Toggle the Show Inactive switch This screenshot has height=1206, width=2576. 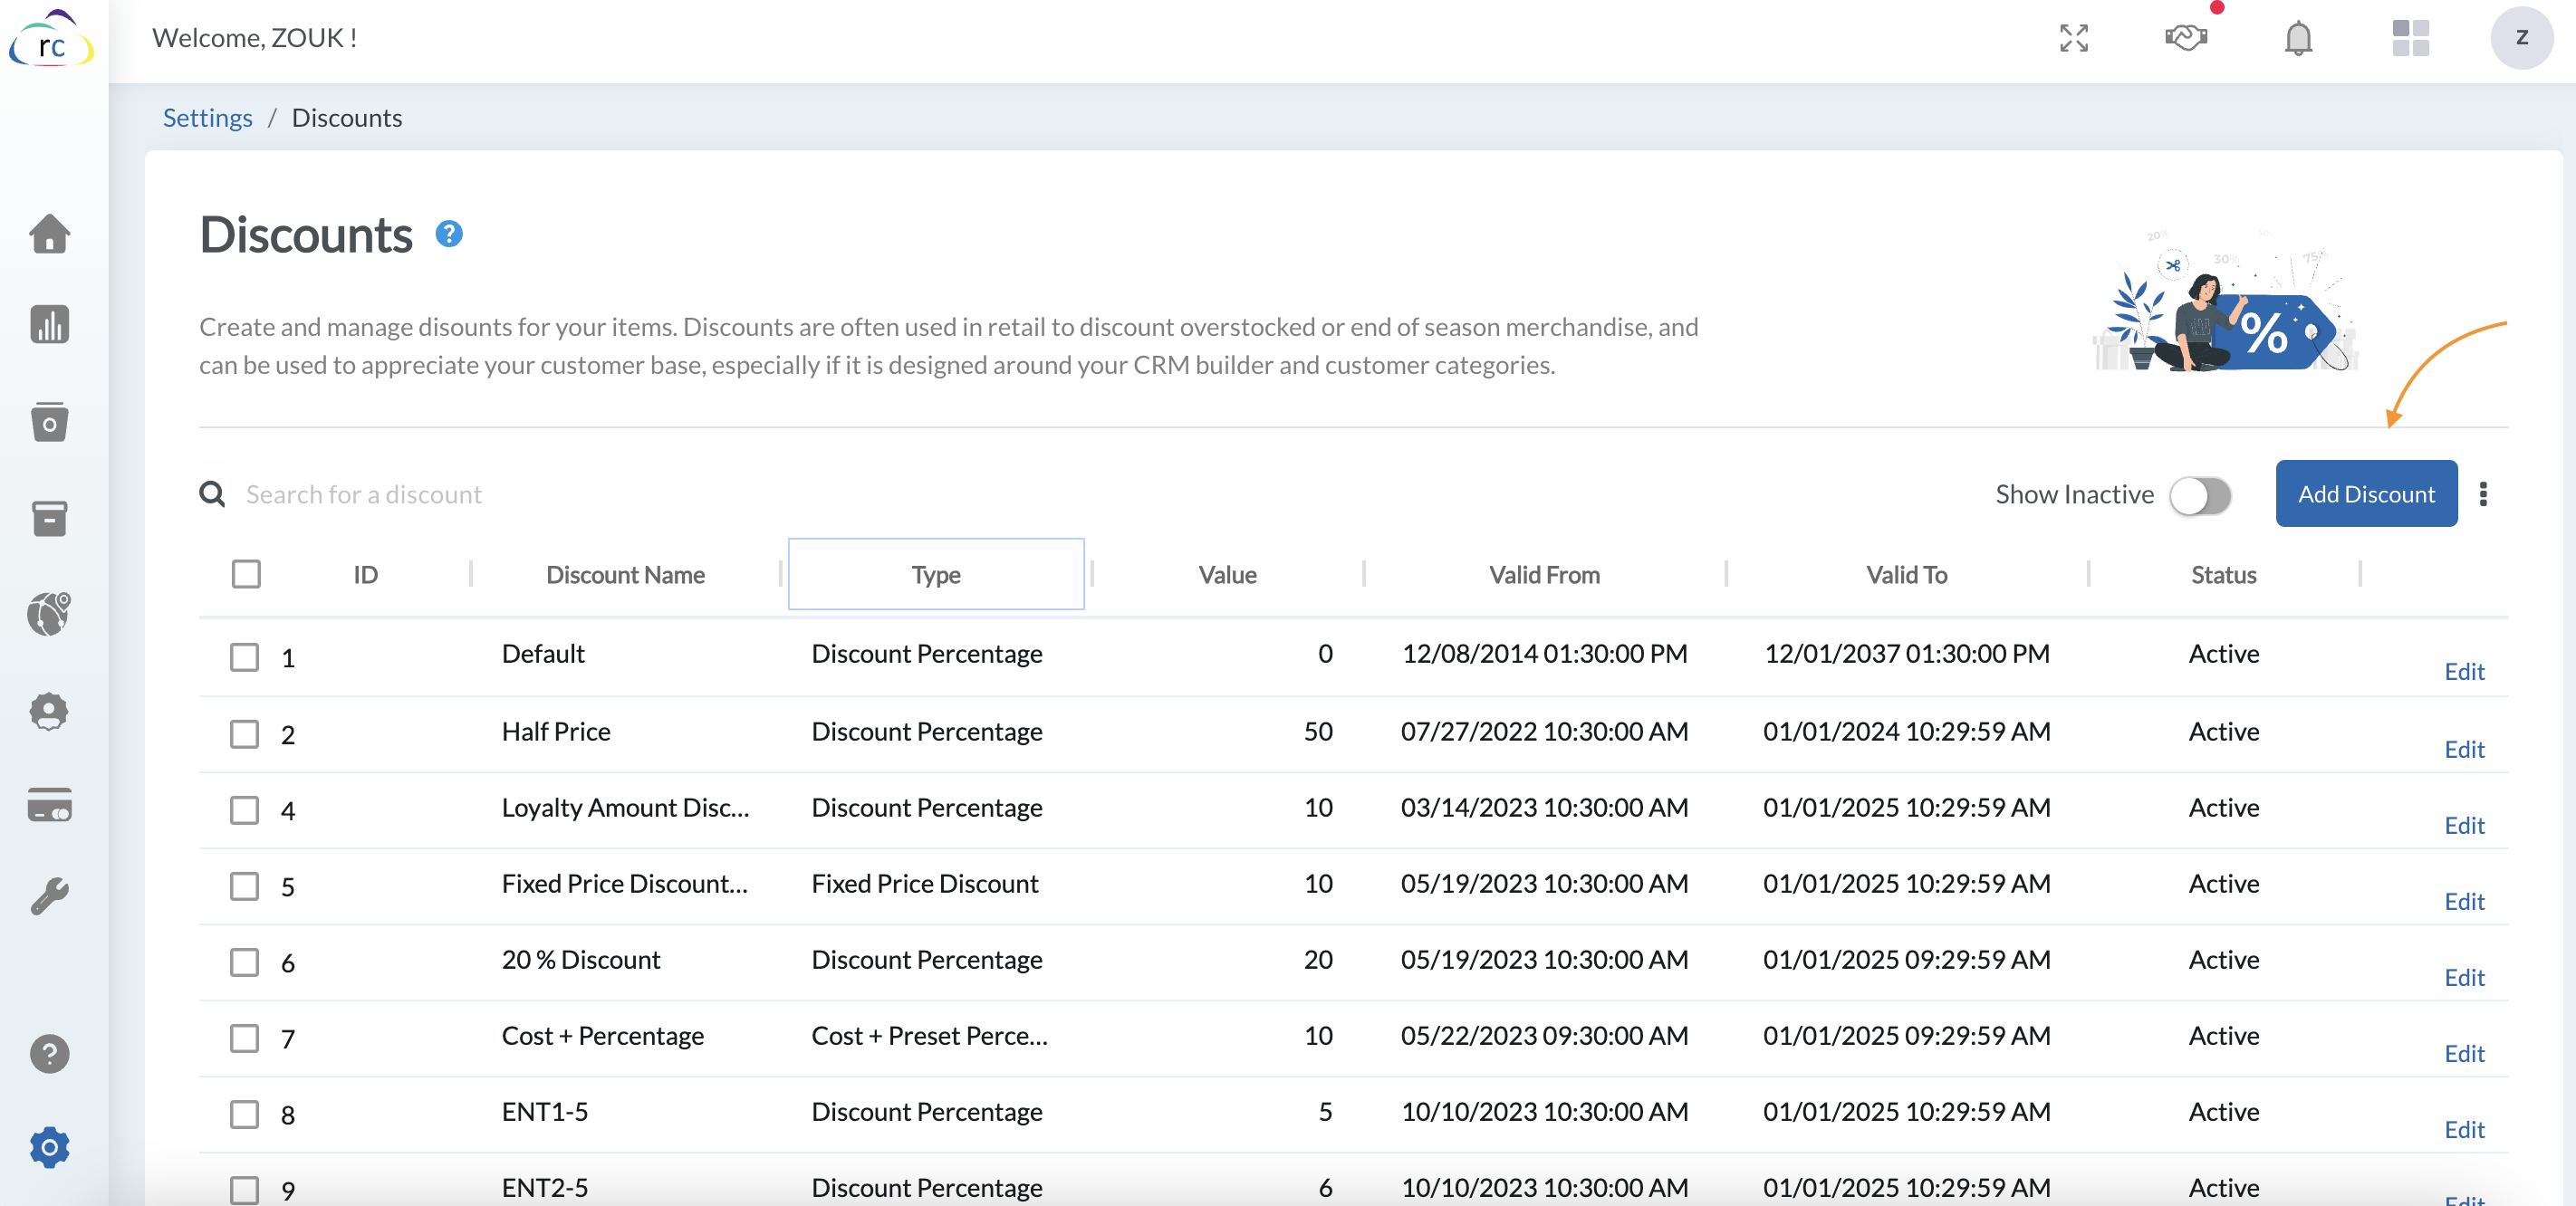pyautogui.click(x=2200, y=495)
